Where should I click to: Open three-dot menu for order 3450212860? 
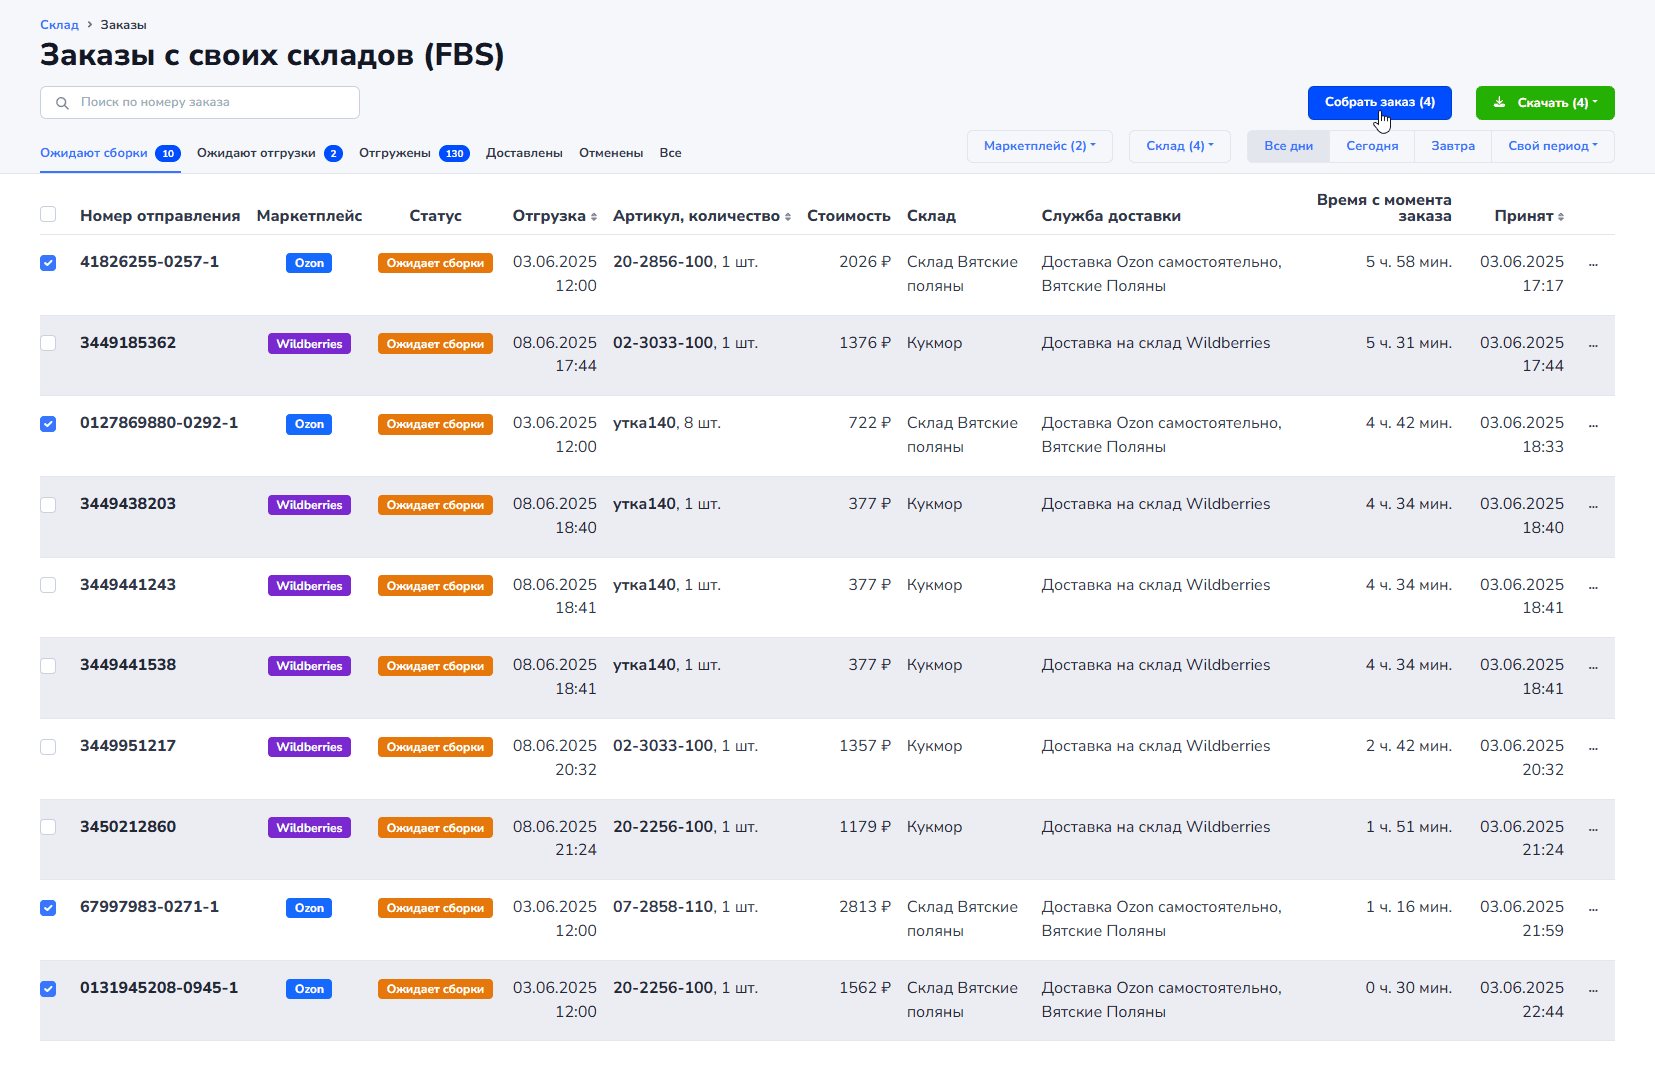(1593, 829)
